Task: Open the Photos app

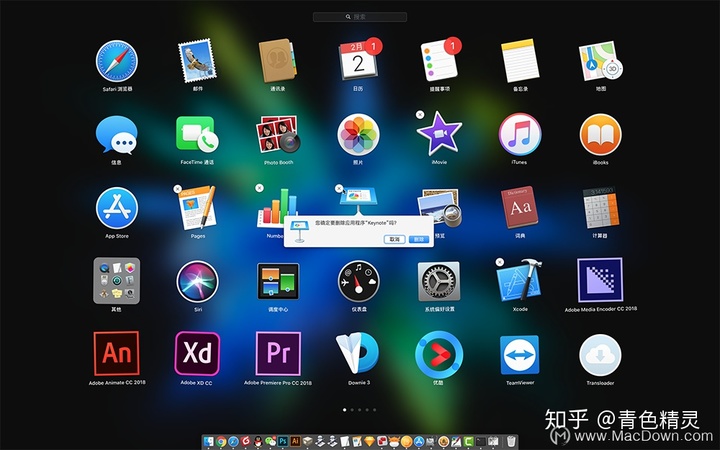Action: coord(358,135)
